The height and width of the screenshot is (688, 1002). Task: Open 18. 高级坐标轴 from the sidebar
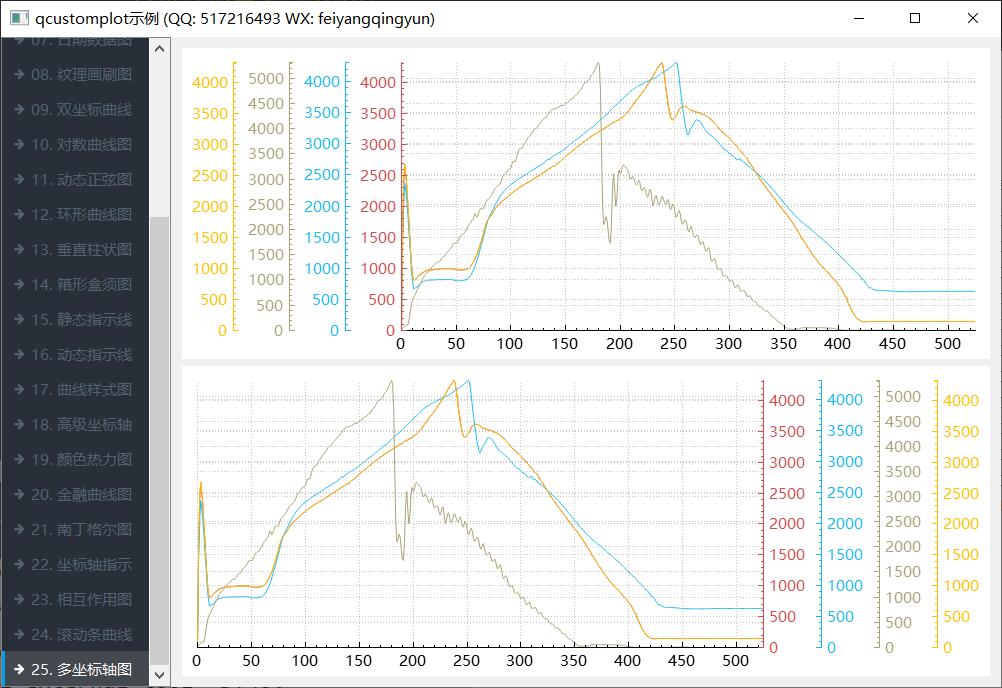81,425
